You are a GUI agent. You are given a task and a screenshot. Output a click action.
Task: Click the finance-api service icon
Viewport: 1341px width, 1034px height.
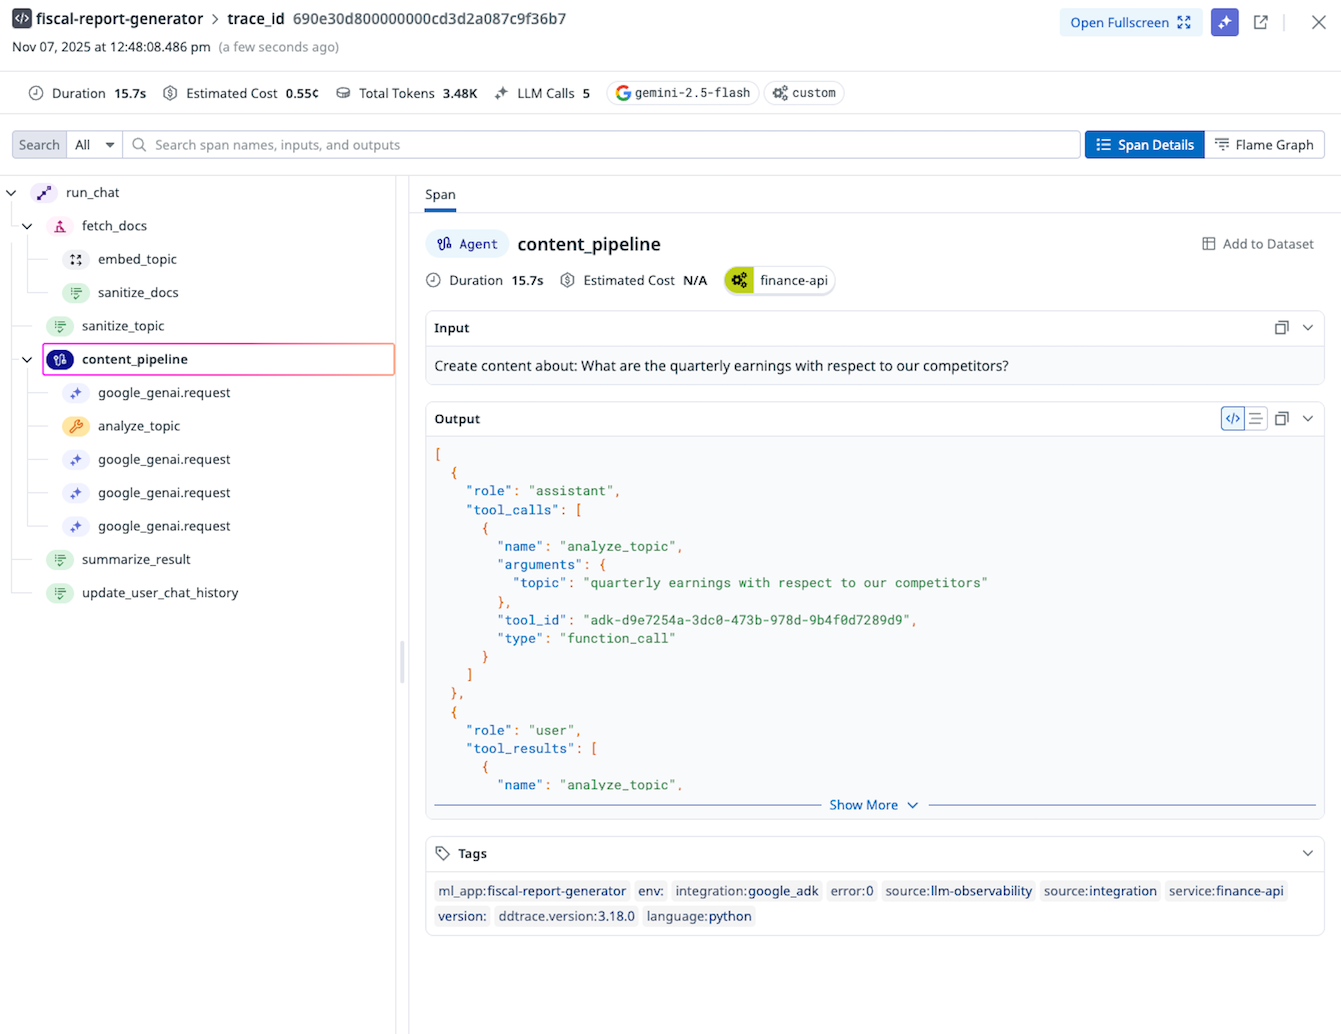pyautogui.click(x=739, y=280)
